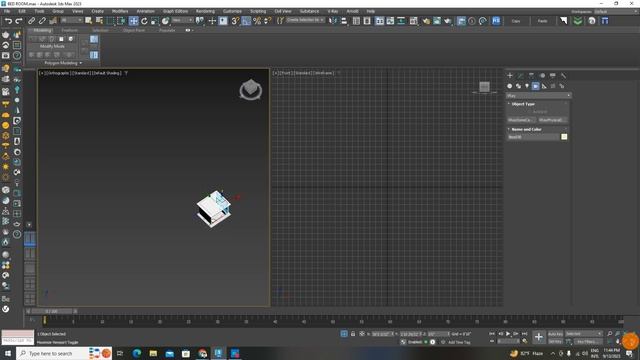Click the Auto Key button
Image resolution: width=640 pixels, height=360 pixels.
tap(555, 334)
